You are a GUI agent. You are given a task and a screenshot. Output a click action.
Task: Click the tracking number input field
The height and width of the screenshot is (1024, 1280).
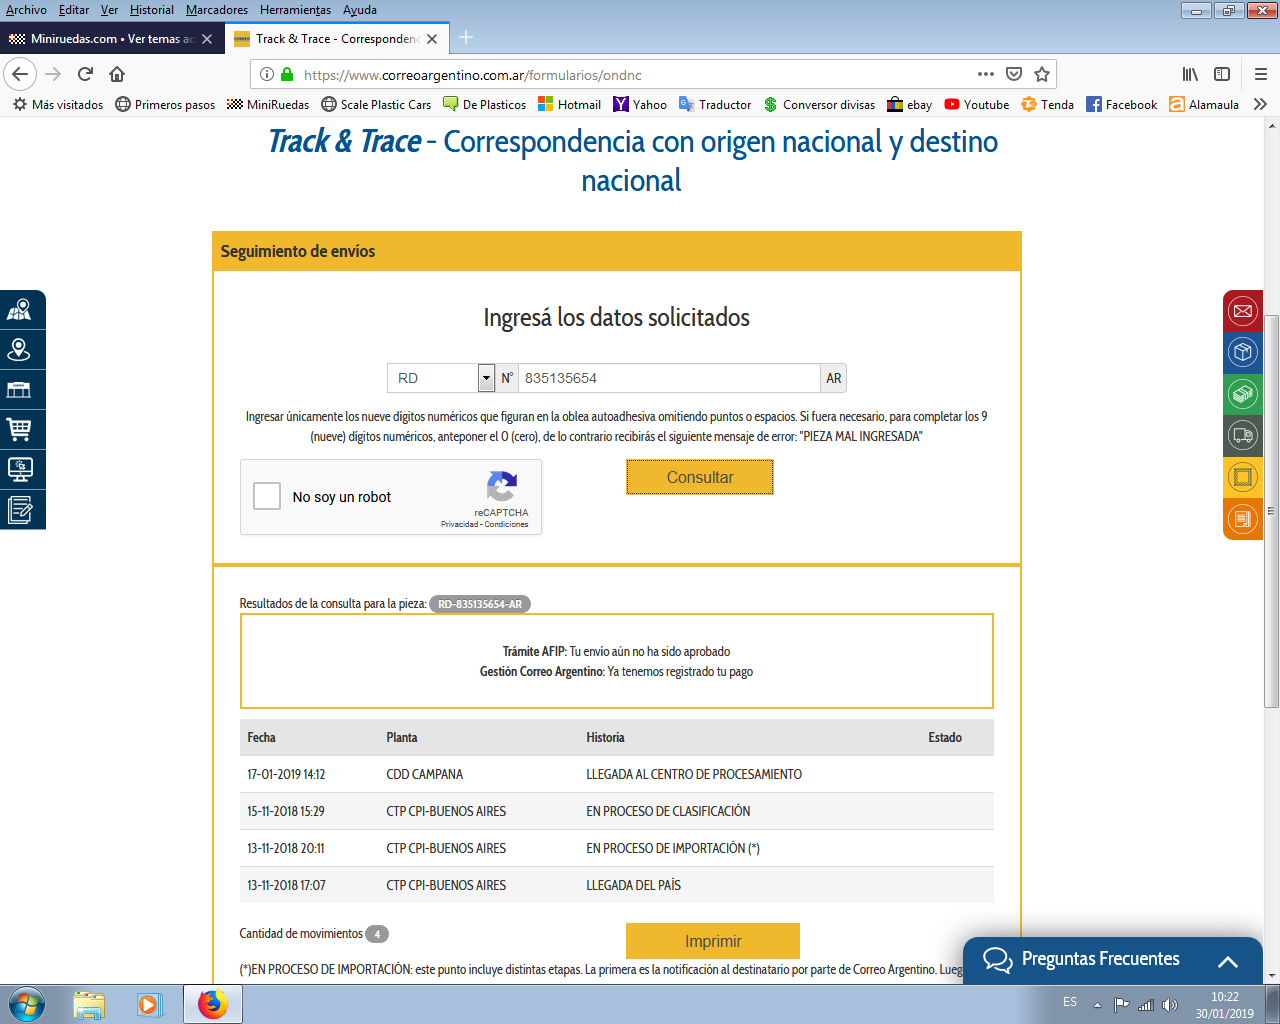coord(668,378)
